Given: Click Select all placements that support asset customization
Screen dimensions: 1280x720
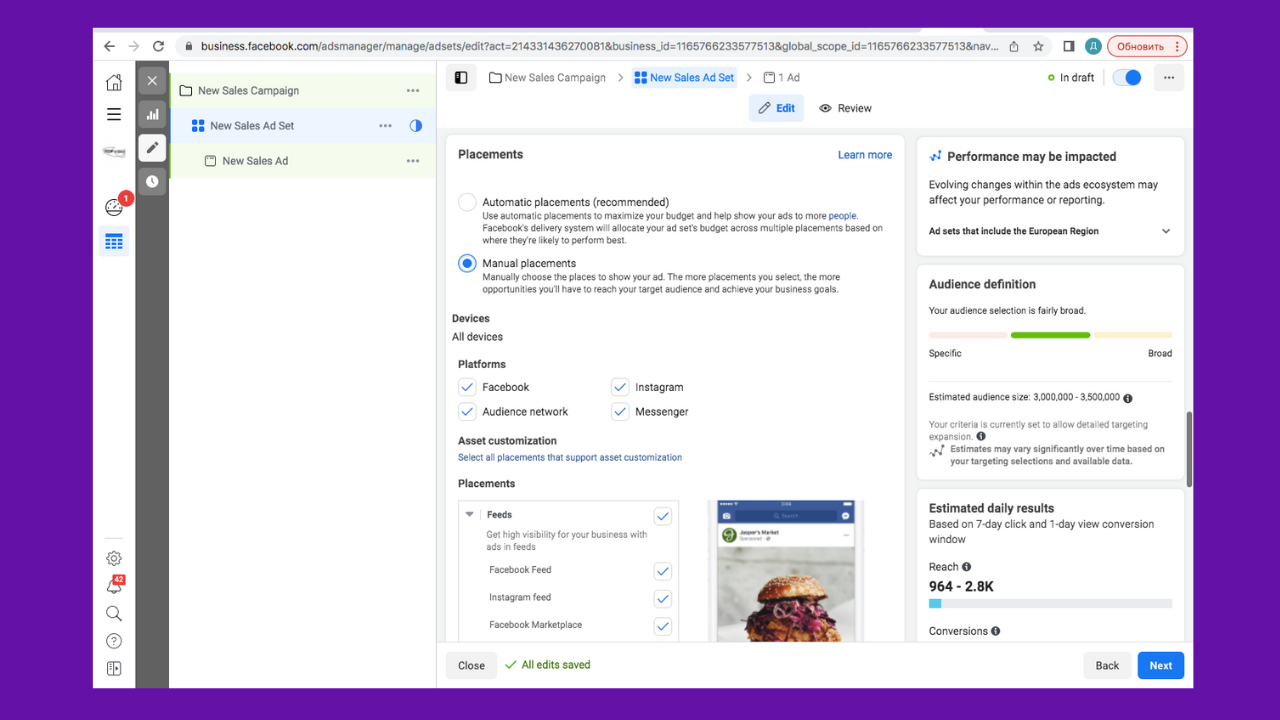Looking at the screenshot, I should pos(570,458).
